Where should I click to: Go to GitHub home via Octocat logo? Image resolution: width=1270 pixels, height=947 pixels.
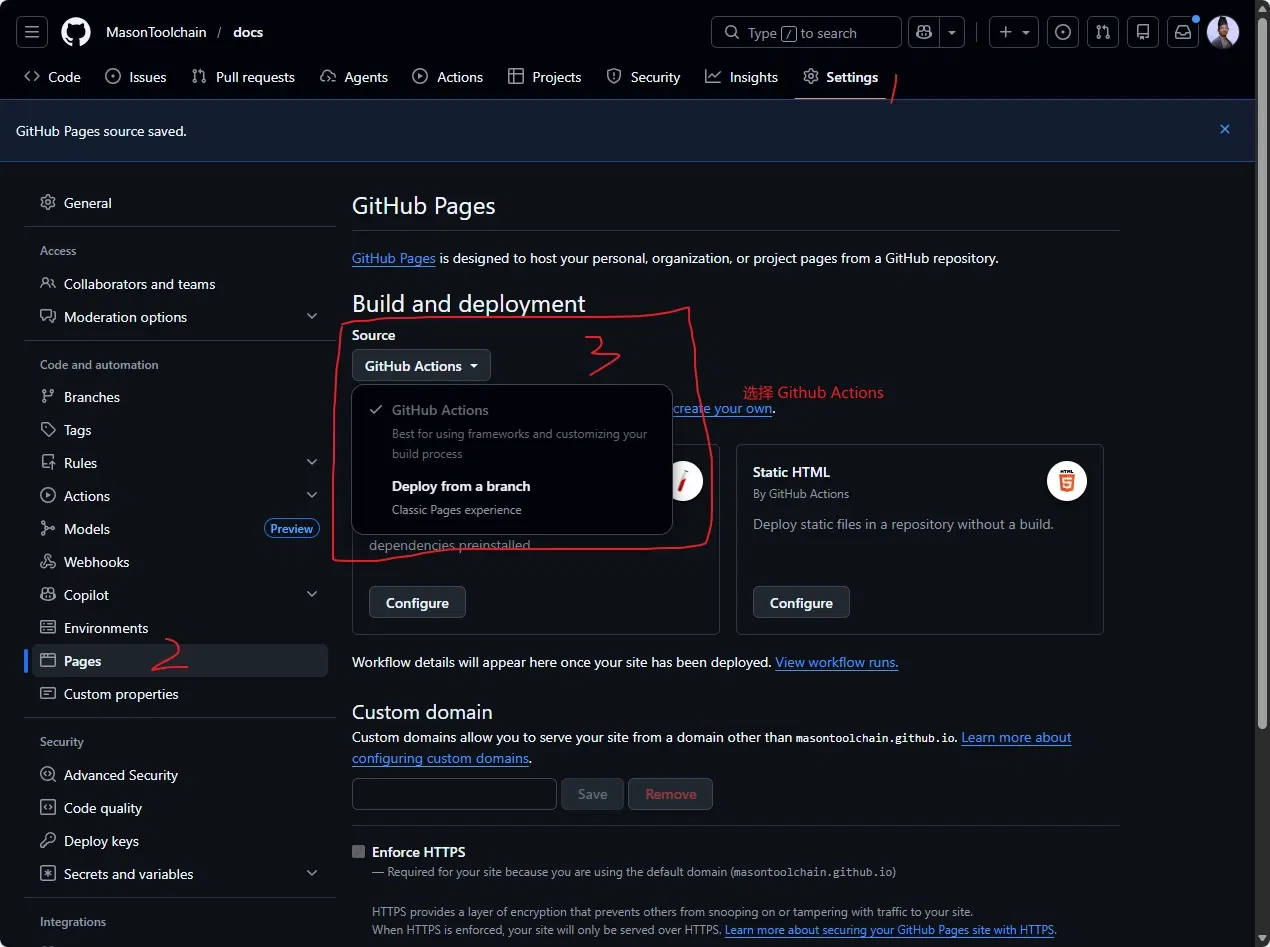pos(76,32)
